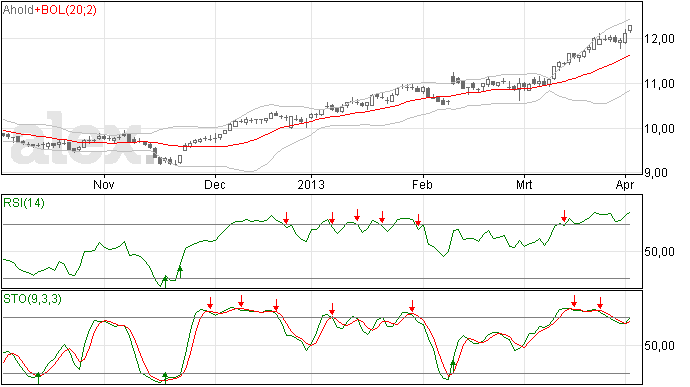
Task: Select the STO(9,3,3) indicator label
Action: (x=32, y=299)
